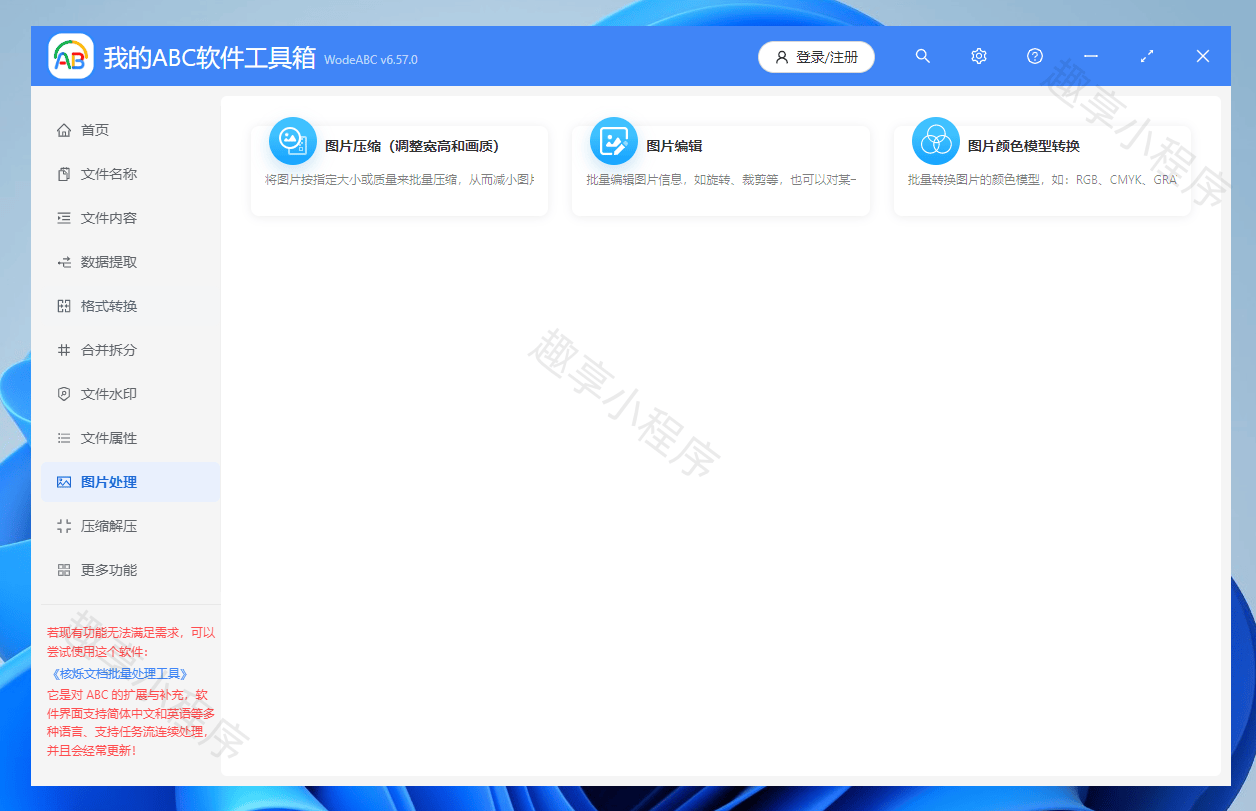
Task: Open 文件属性 menu item
Action: pyautogui.click(x=130, y=438)
